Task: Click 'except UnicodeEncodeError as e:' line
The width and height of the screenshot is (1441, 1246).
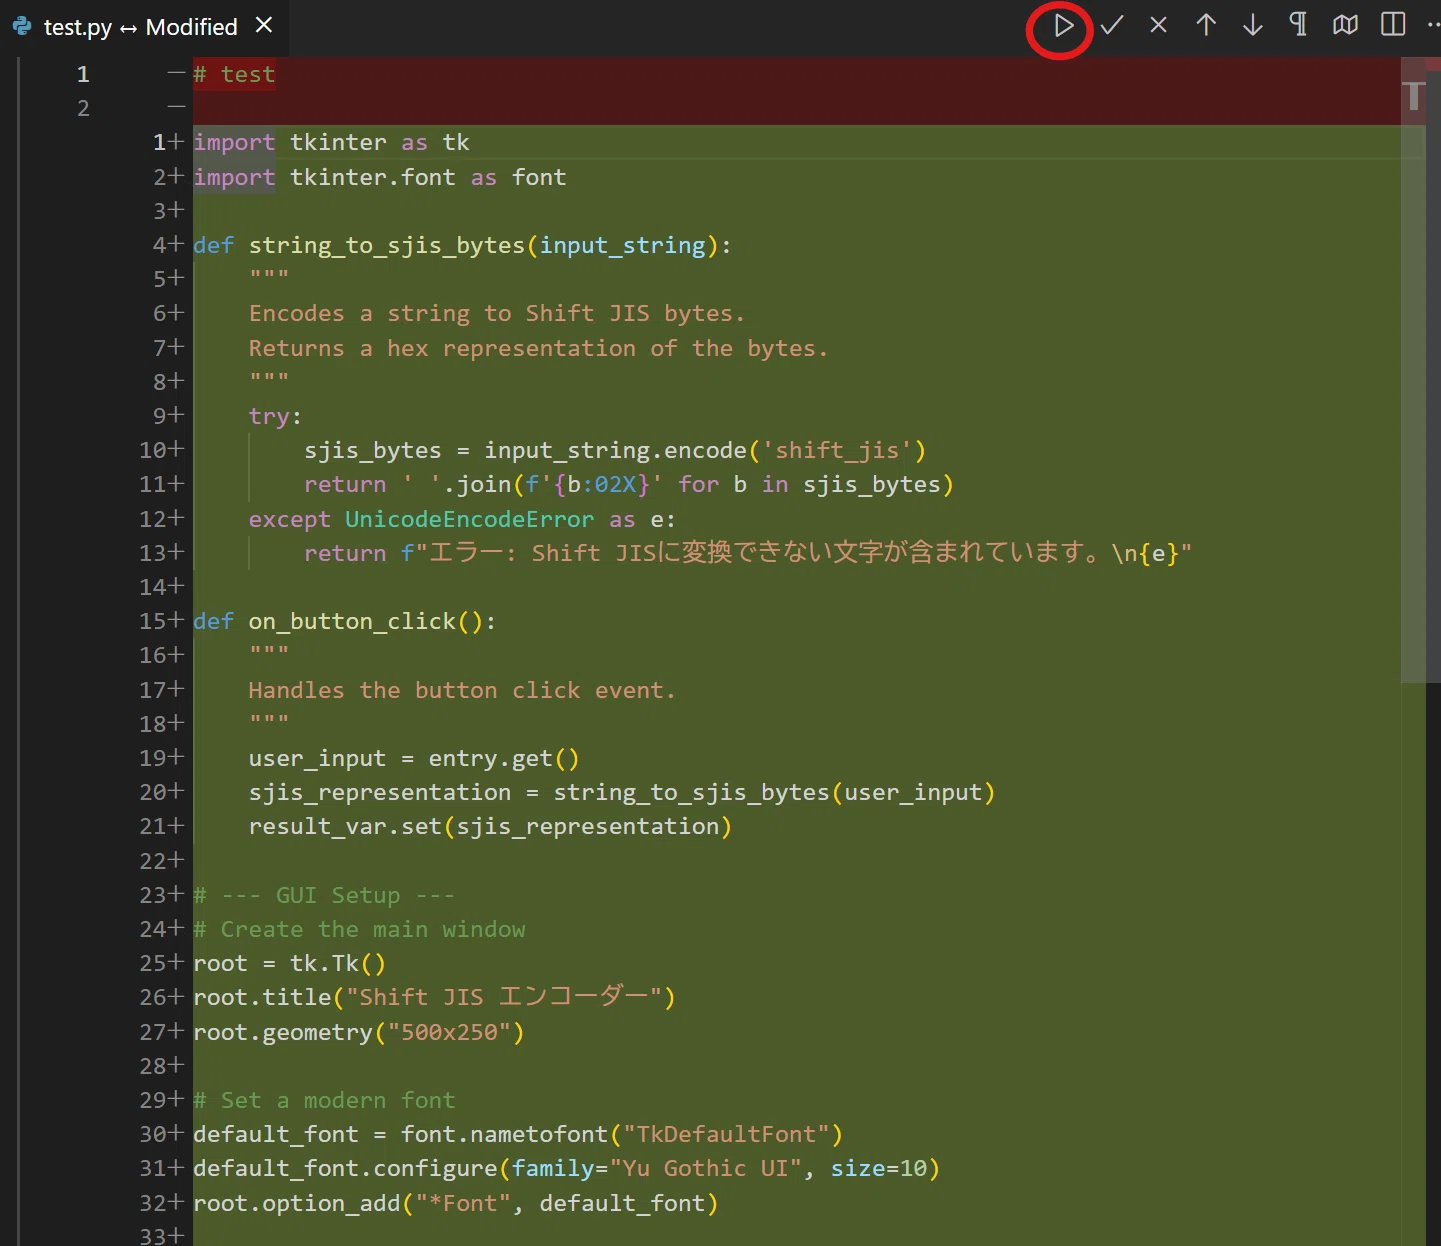Action: [462, 519]
